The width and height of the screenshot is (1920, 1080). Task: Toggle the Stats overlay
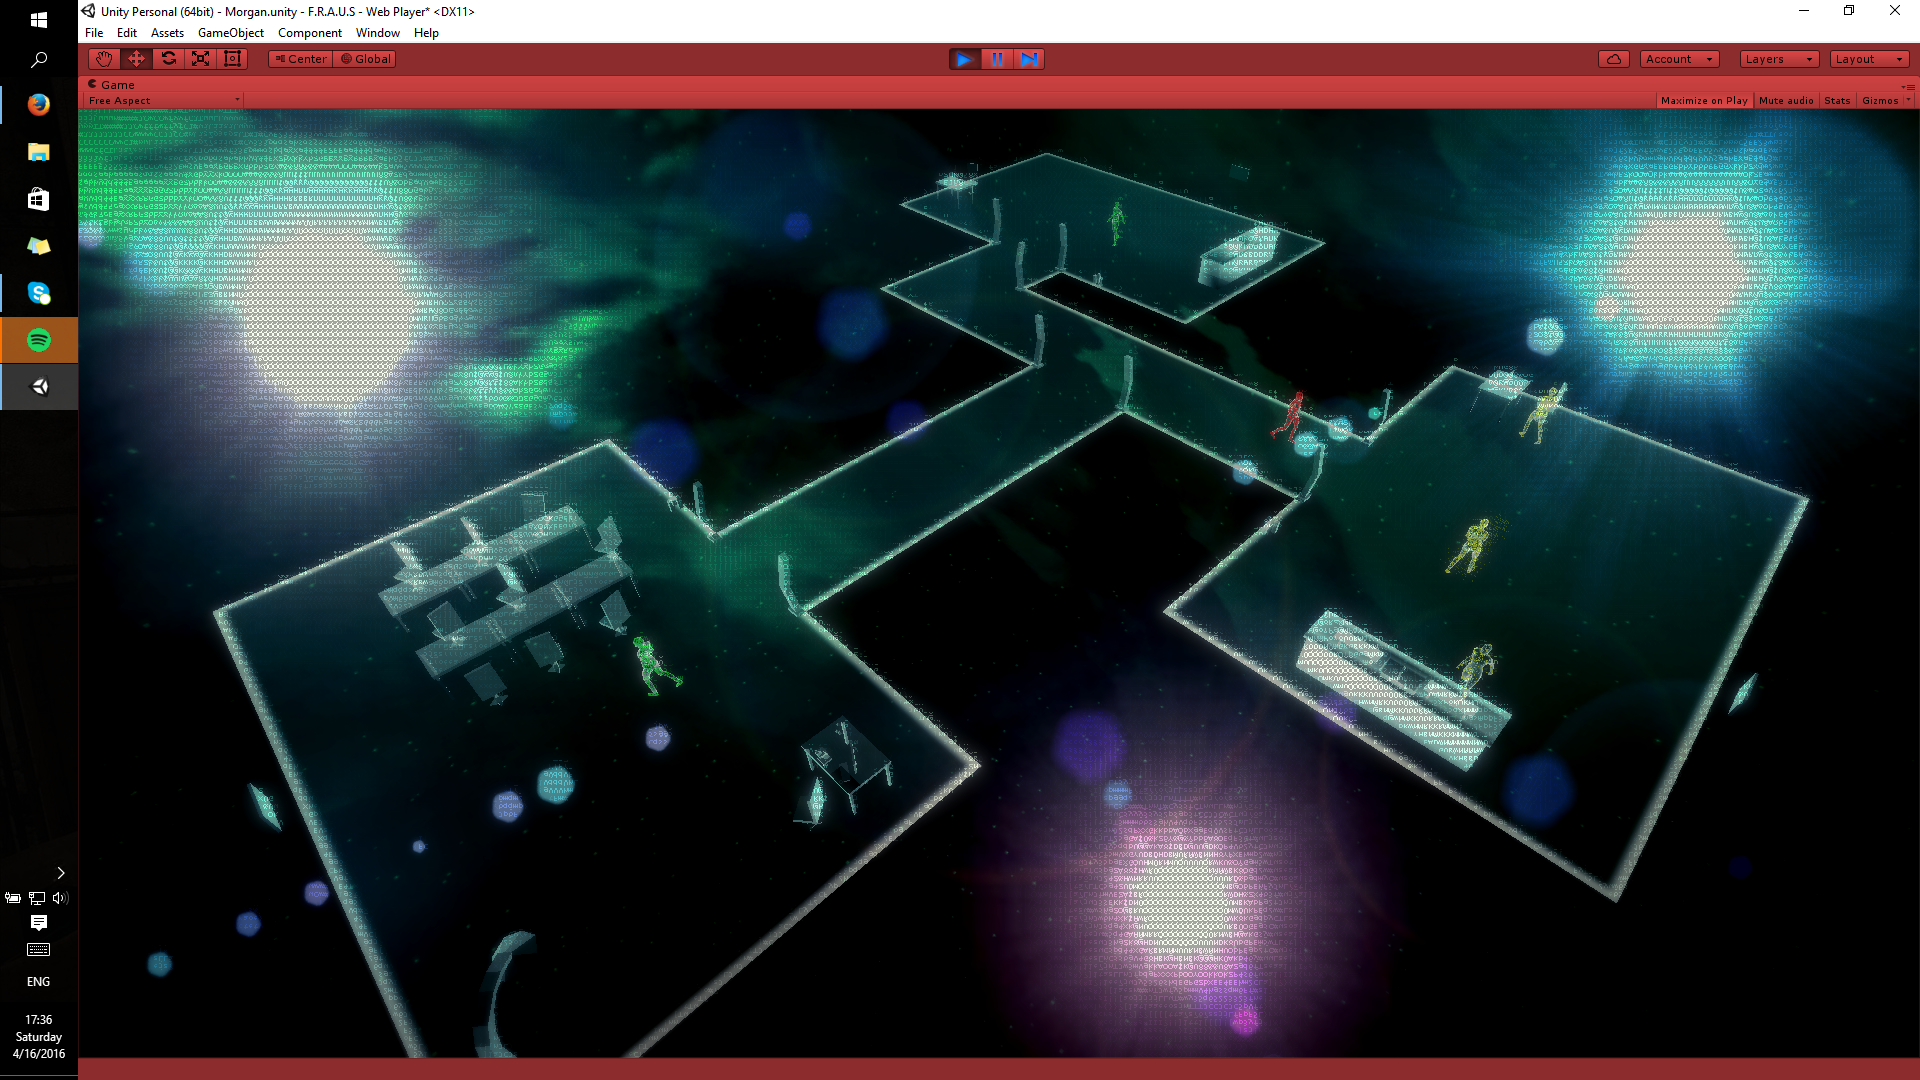pyautogui.click(x=1837, y=100)
